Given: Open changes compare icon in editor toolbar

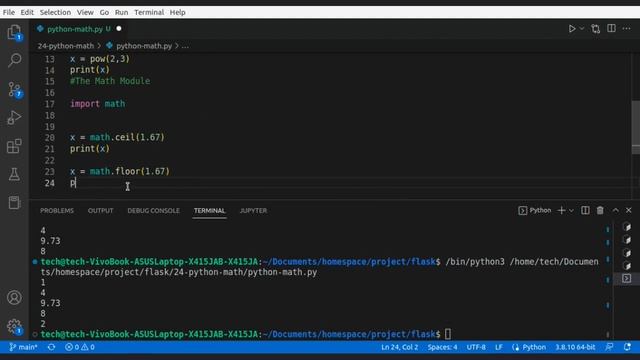Looking at the screenshot, I should tap(596, 29).
